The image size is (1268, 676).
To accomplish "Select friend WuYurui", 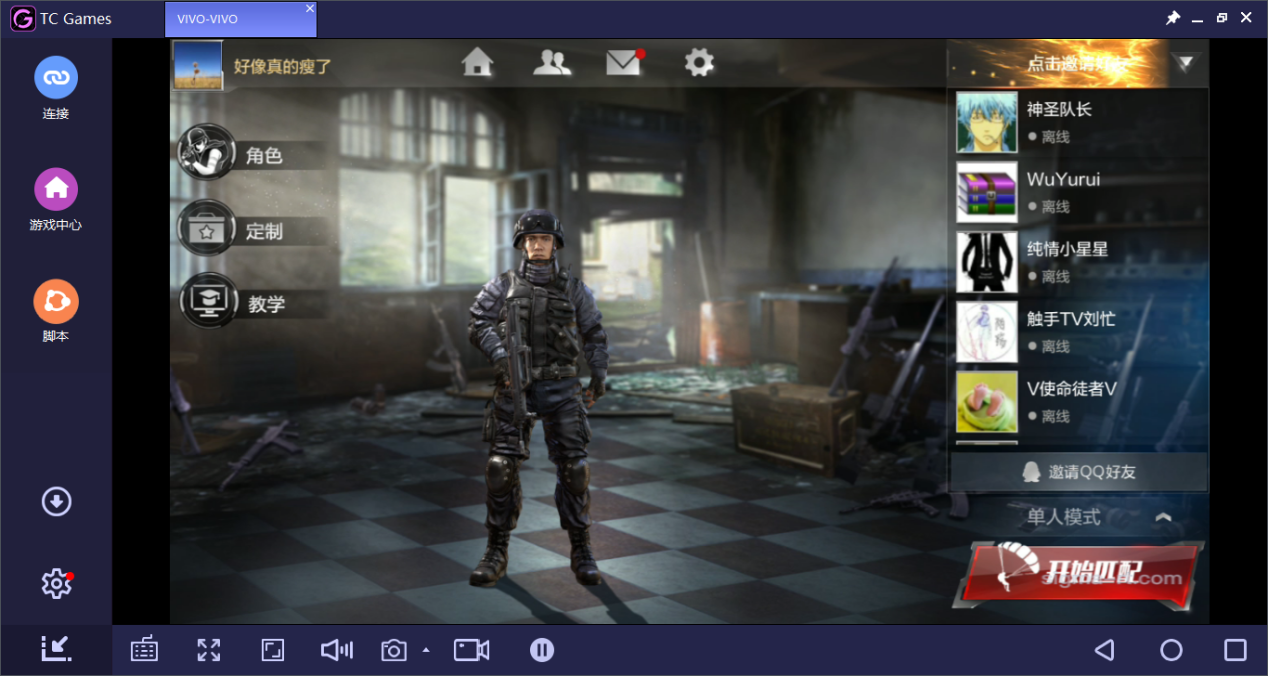I will point(1078,192).
